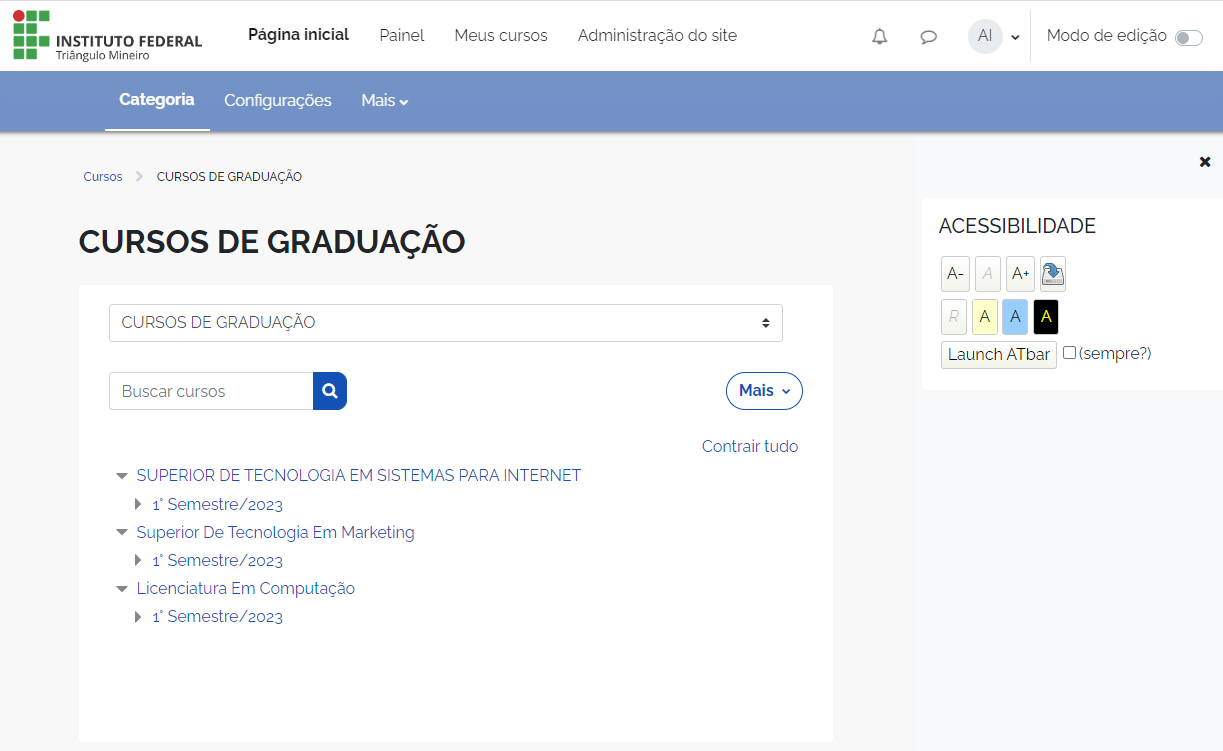The image size is (1223, 751).
Task: Decrease font size with A- button
Action: click(x=955, y=274)
